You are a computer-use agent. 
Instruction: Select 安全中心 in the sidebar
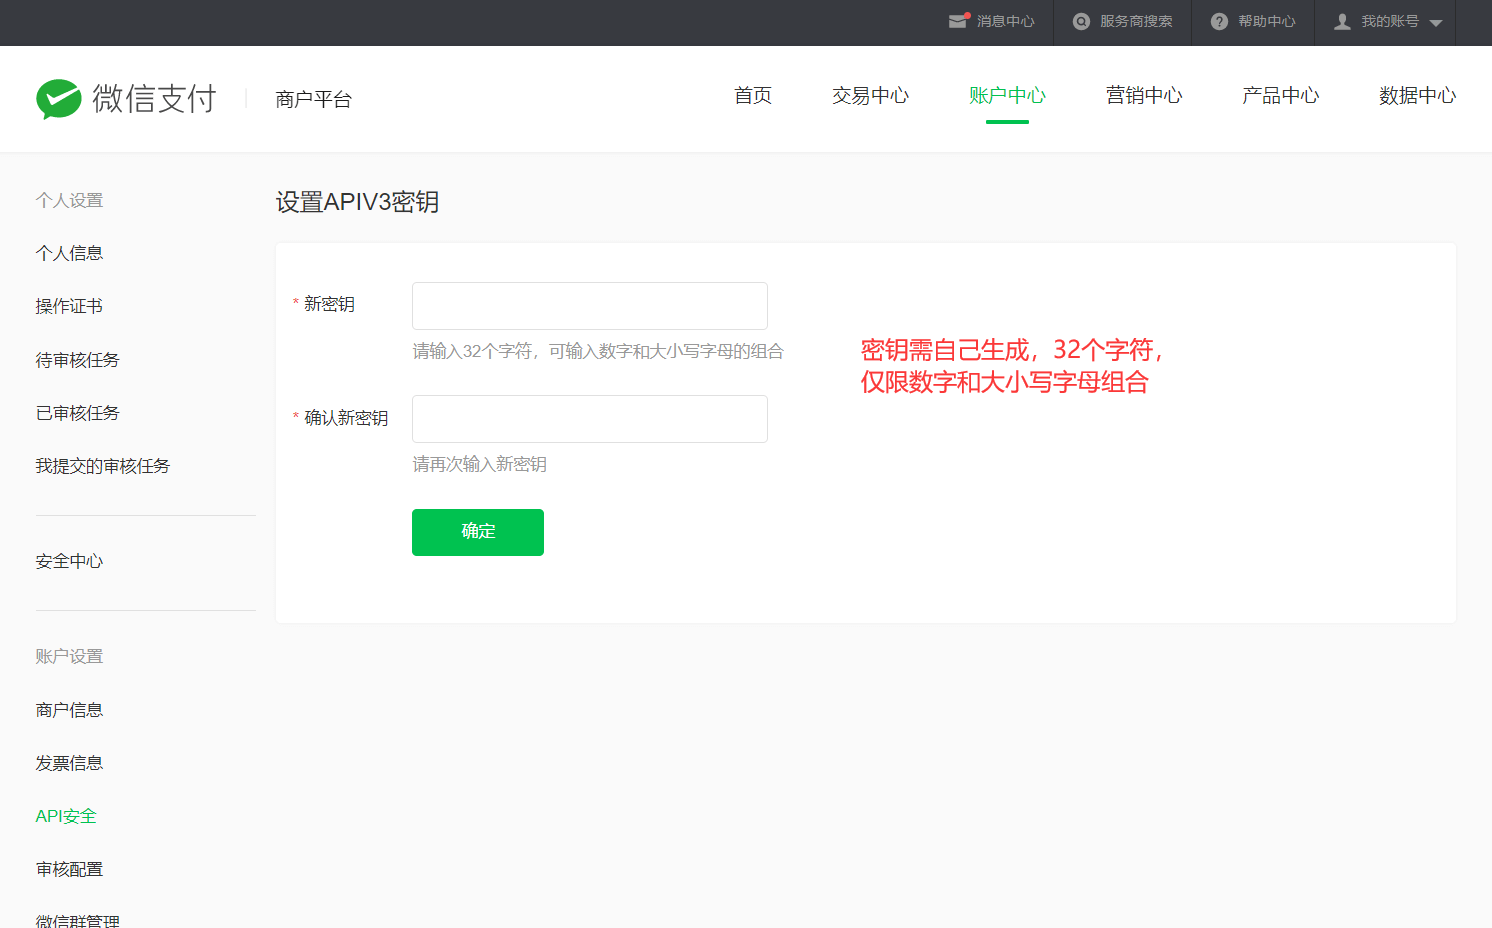[69, 561]
